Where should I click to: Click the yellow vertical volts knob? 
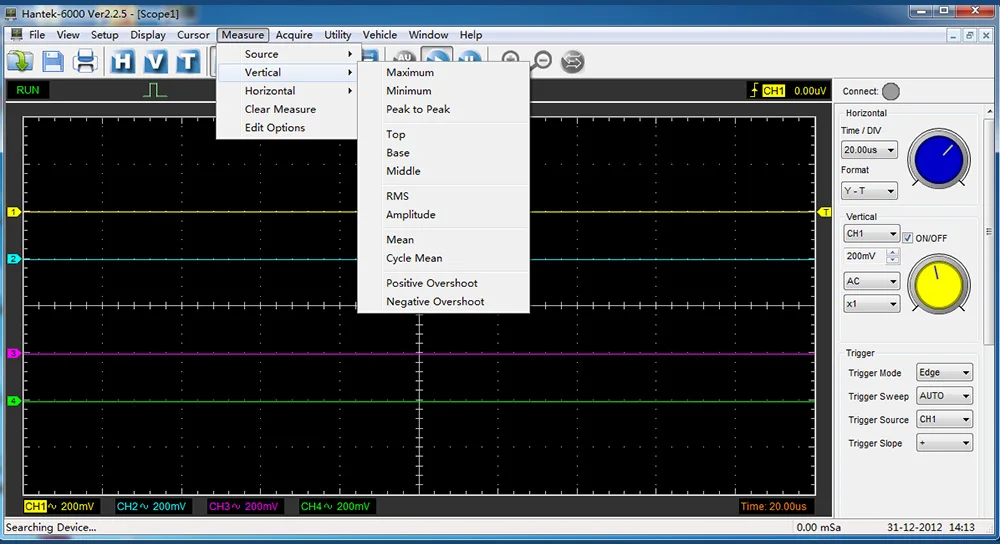938,286
